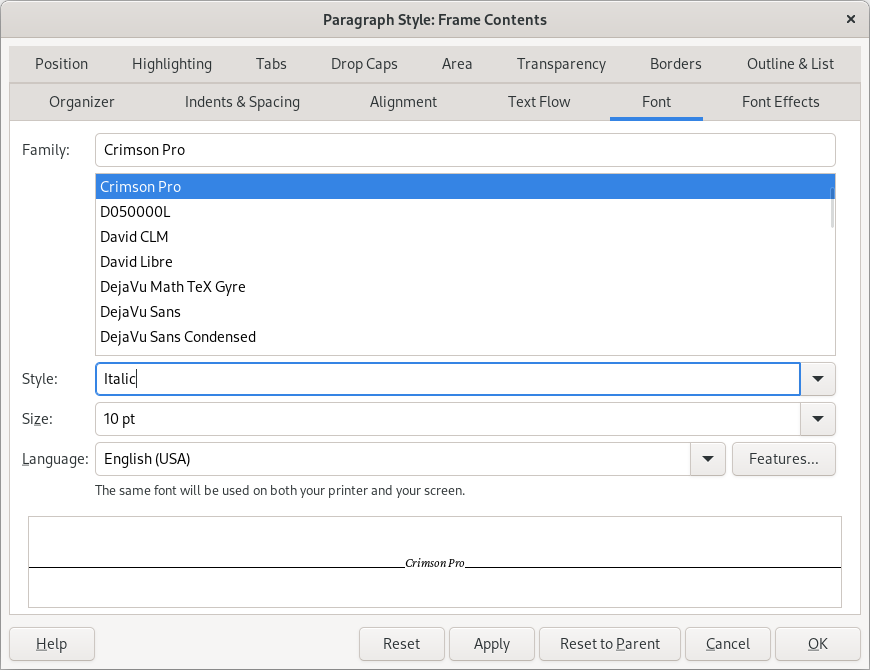Select the Drop Caps tab
Image resolution: width=870 pixels, height=670 pixels.
coord(364,64)
